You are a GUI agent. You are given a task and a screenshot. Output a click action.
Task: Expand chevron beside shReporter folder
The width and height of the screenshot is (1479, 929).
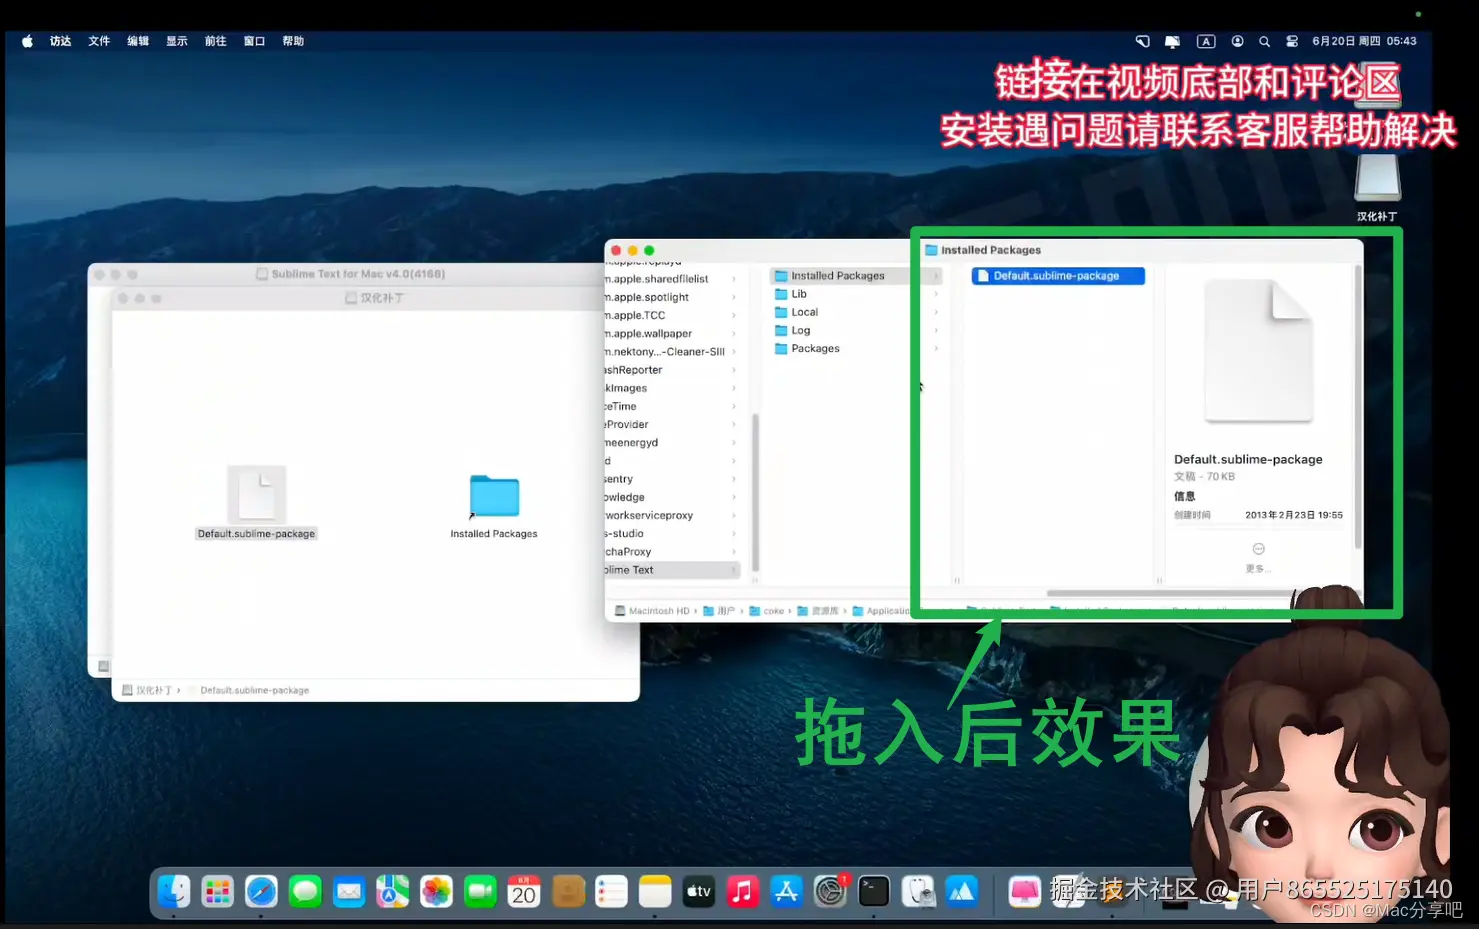(734, 370)
